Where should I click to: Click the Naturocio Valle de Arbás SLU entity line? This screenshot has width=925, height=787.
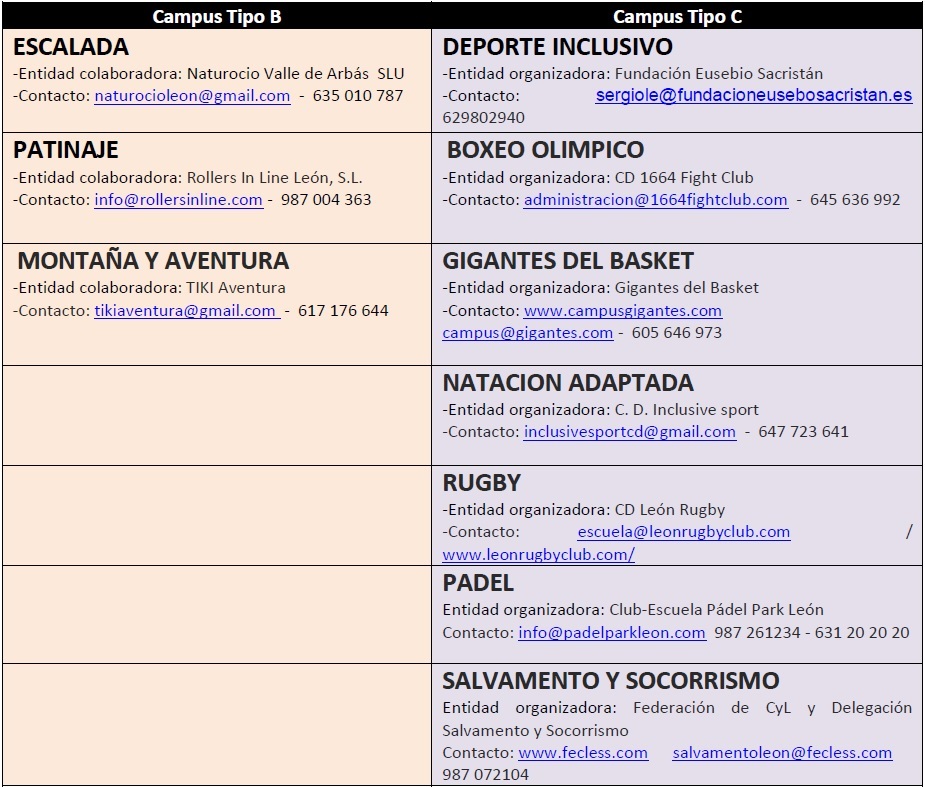(209, 74)
